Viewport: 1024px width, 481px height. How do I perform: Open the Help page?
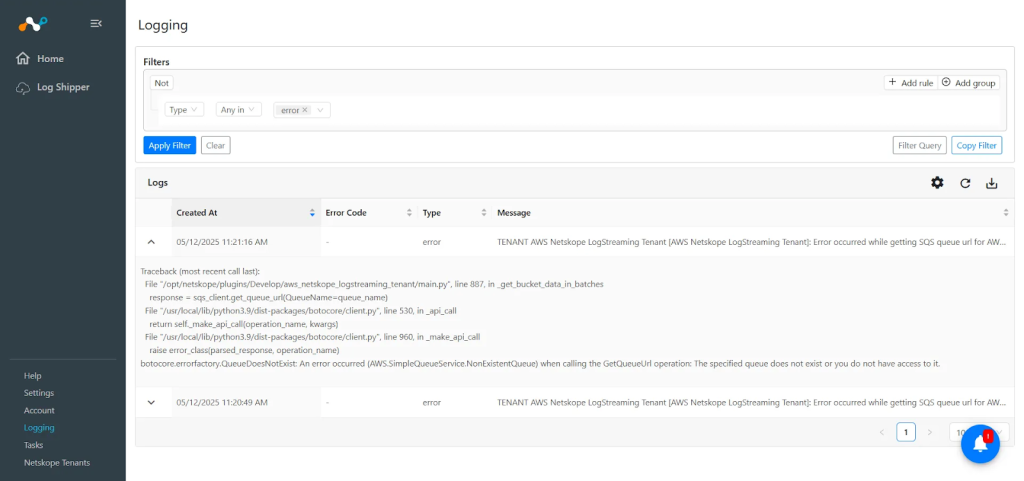point(33,376)
